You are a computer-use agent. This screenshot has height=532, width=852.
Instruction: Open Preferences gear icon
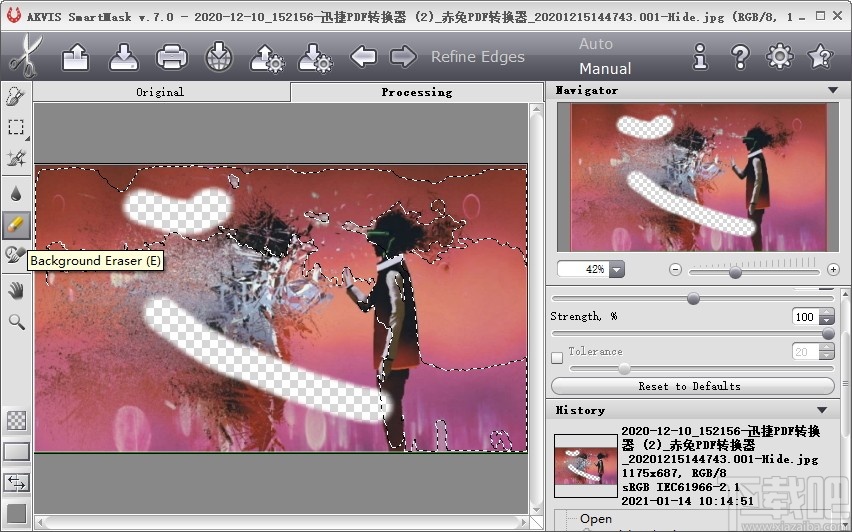coord(780,56)
